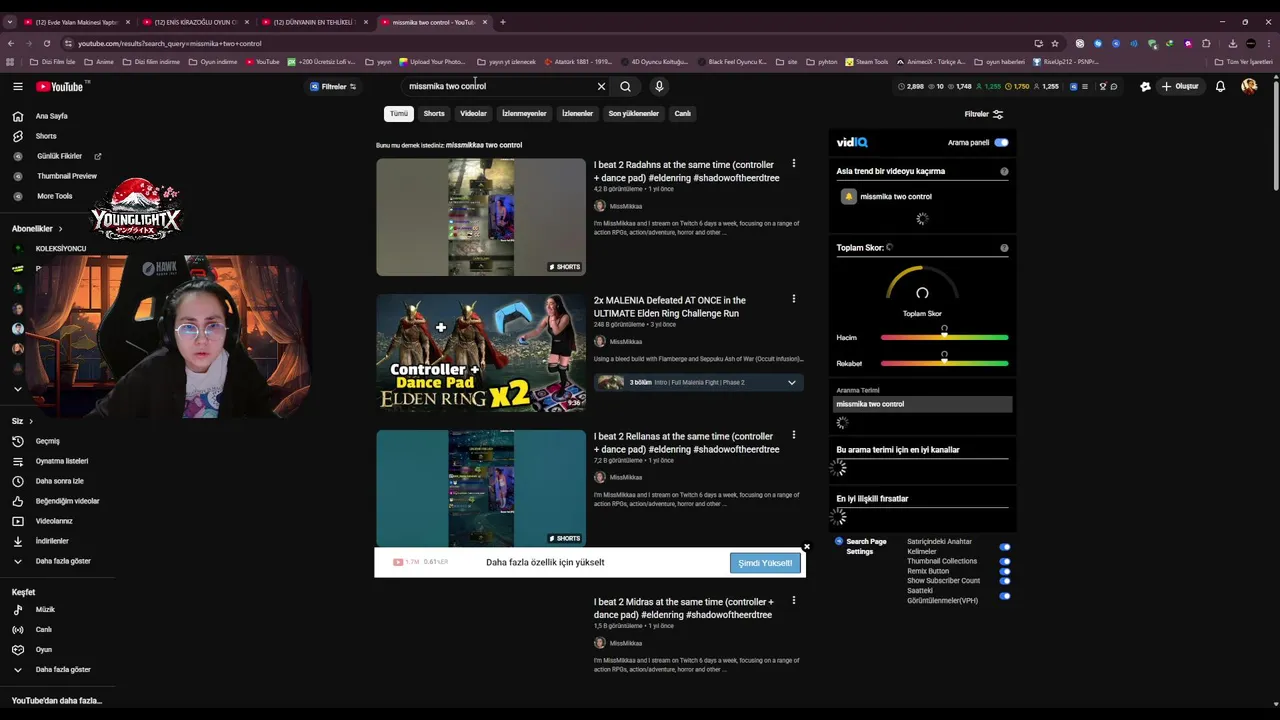Click inside the YouTube search input field
Viewport: 1280px width, 720px height.
coord(500,87)
